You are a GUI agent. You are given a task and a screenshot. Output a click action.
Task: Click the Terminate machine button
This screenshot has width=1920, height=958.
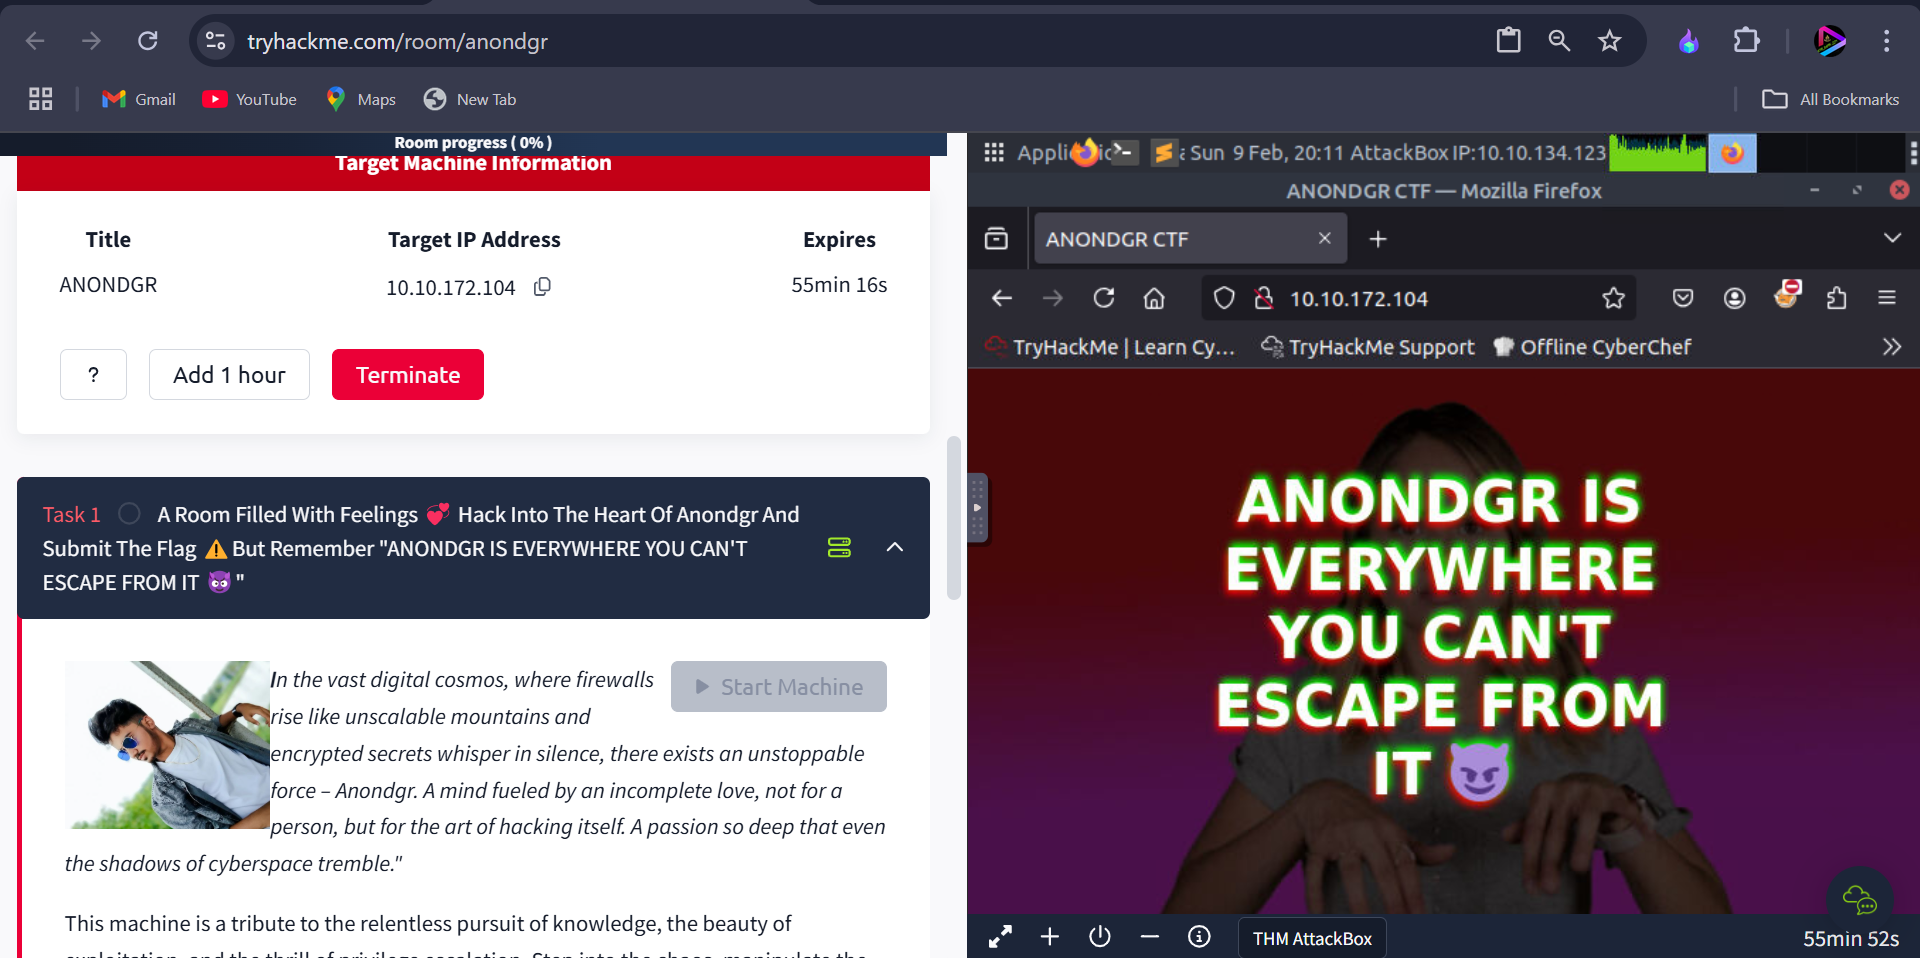408,374
